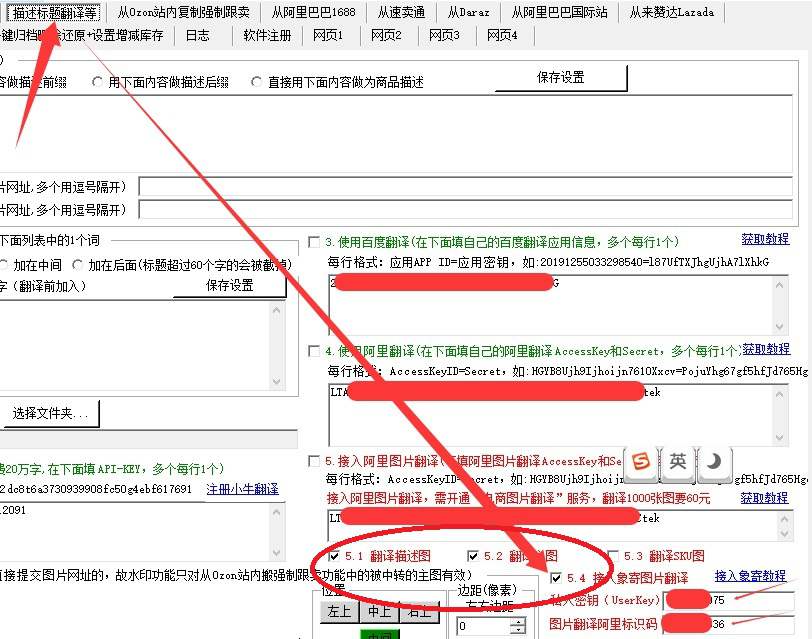
Task: Increase the 边距 pixel spinner value
Action: click(517, 621)
